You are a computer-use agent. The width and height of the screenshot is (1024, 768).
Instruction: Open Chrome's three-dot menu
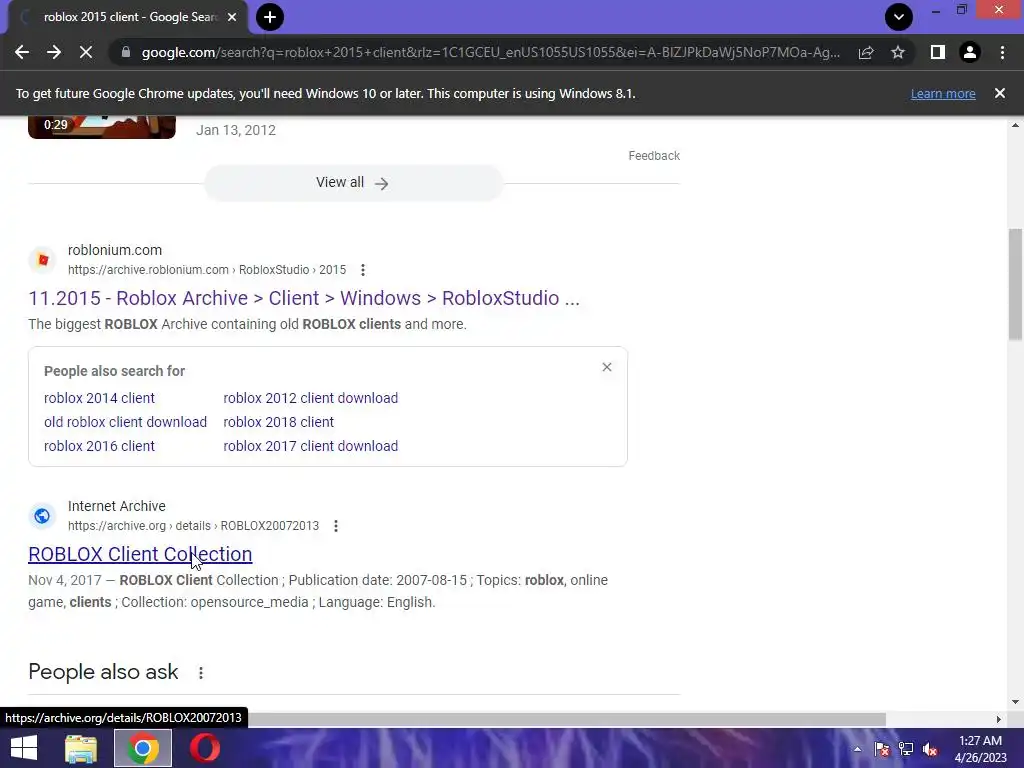click(1002, 52)
